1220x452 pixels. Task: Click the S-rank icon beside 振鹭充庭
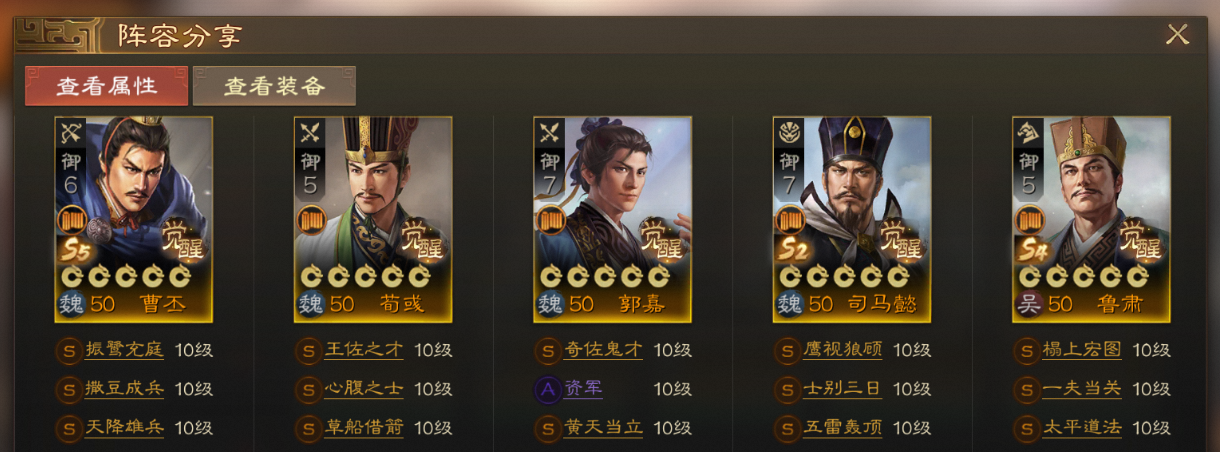[69, 351]
